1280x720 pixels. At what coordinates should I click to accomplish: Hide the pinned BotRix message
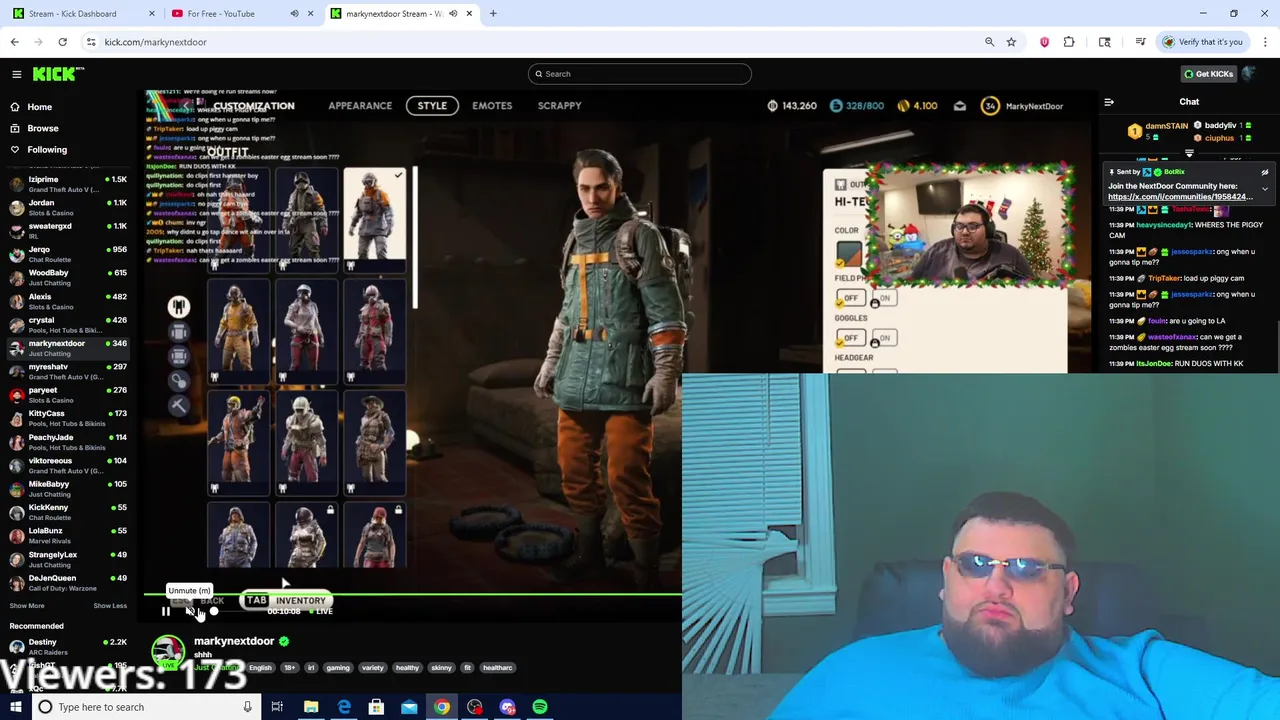[1264, 172]
